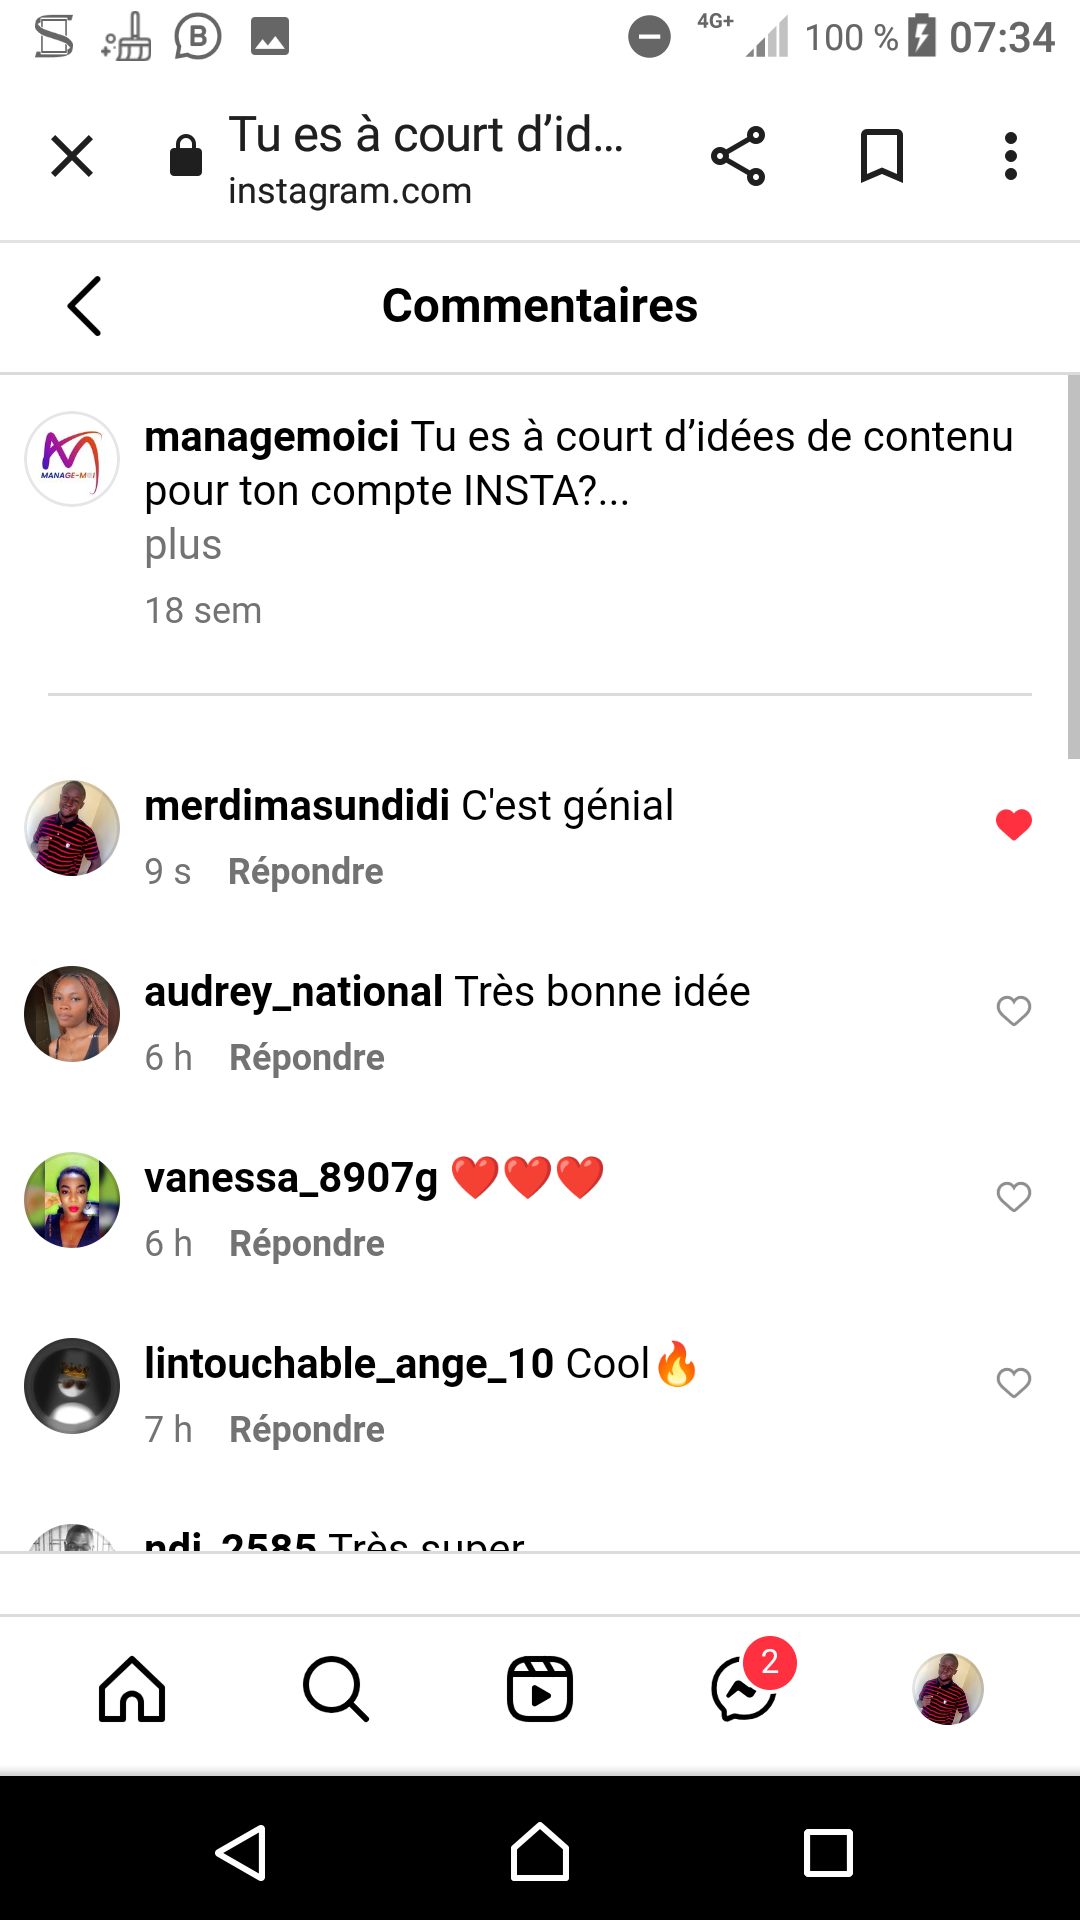Viewport: 1080px width, 1920px height.
Task: Open managemoici's profile picture
Action: point(72,460)
